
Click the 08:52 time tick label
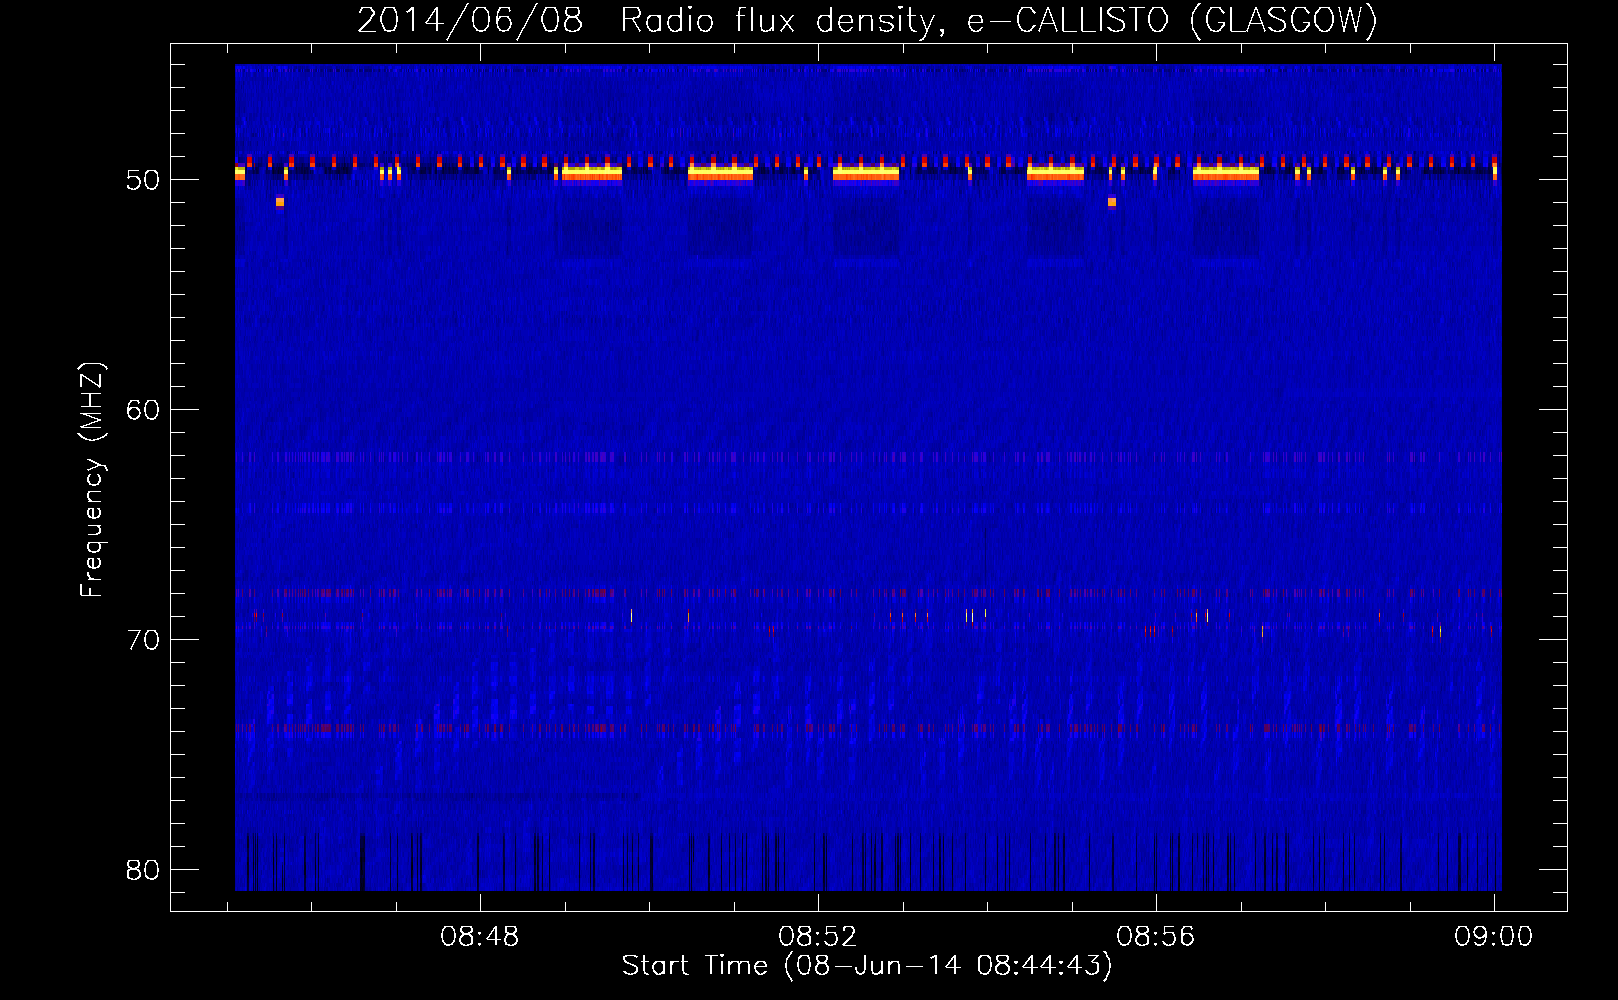click(x=818, y=937)
